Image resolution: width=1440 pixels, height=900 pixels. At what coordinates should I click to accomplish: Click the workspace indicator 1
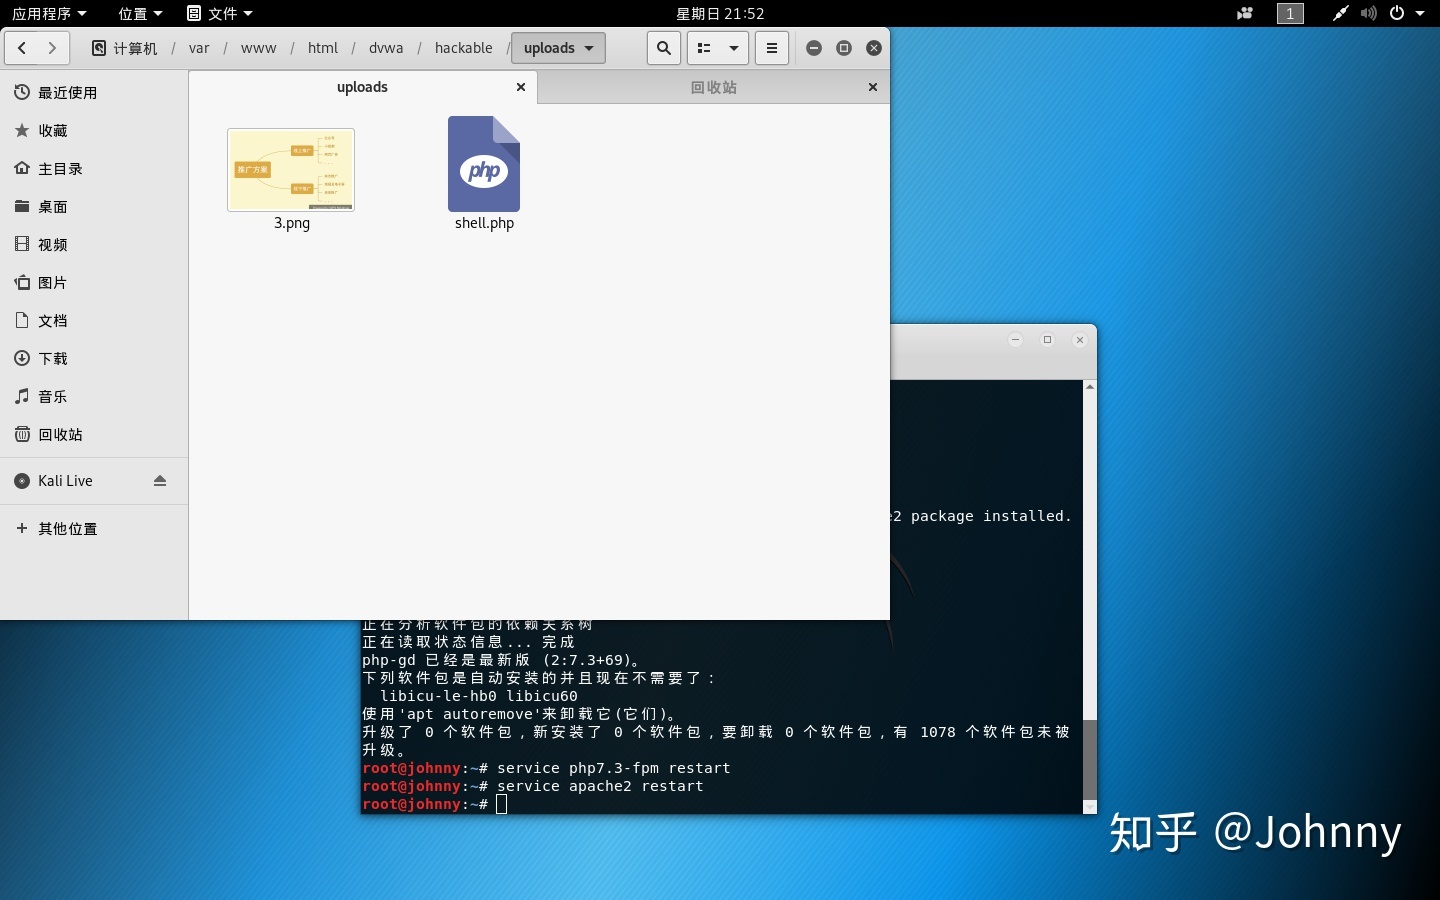(x=1290, y=13)
